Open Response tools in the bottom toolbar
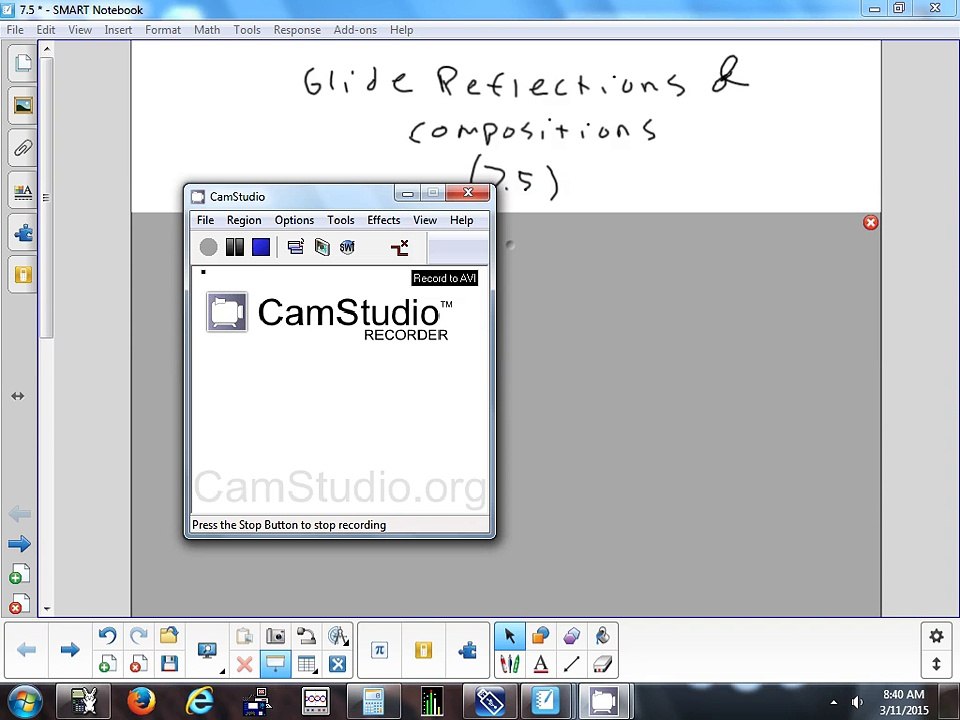 [x=424, y=650]
